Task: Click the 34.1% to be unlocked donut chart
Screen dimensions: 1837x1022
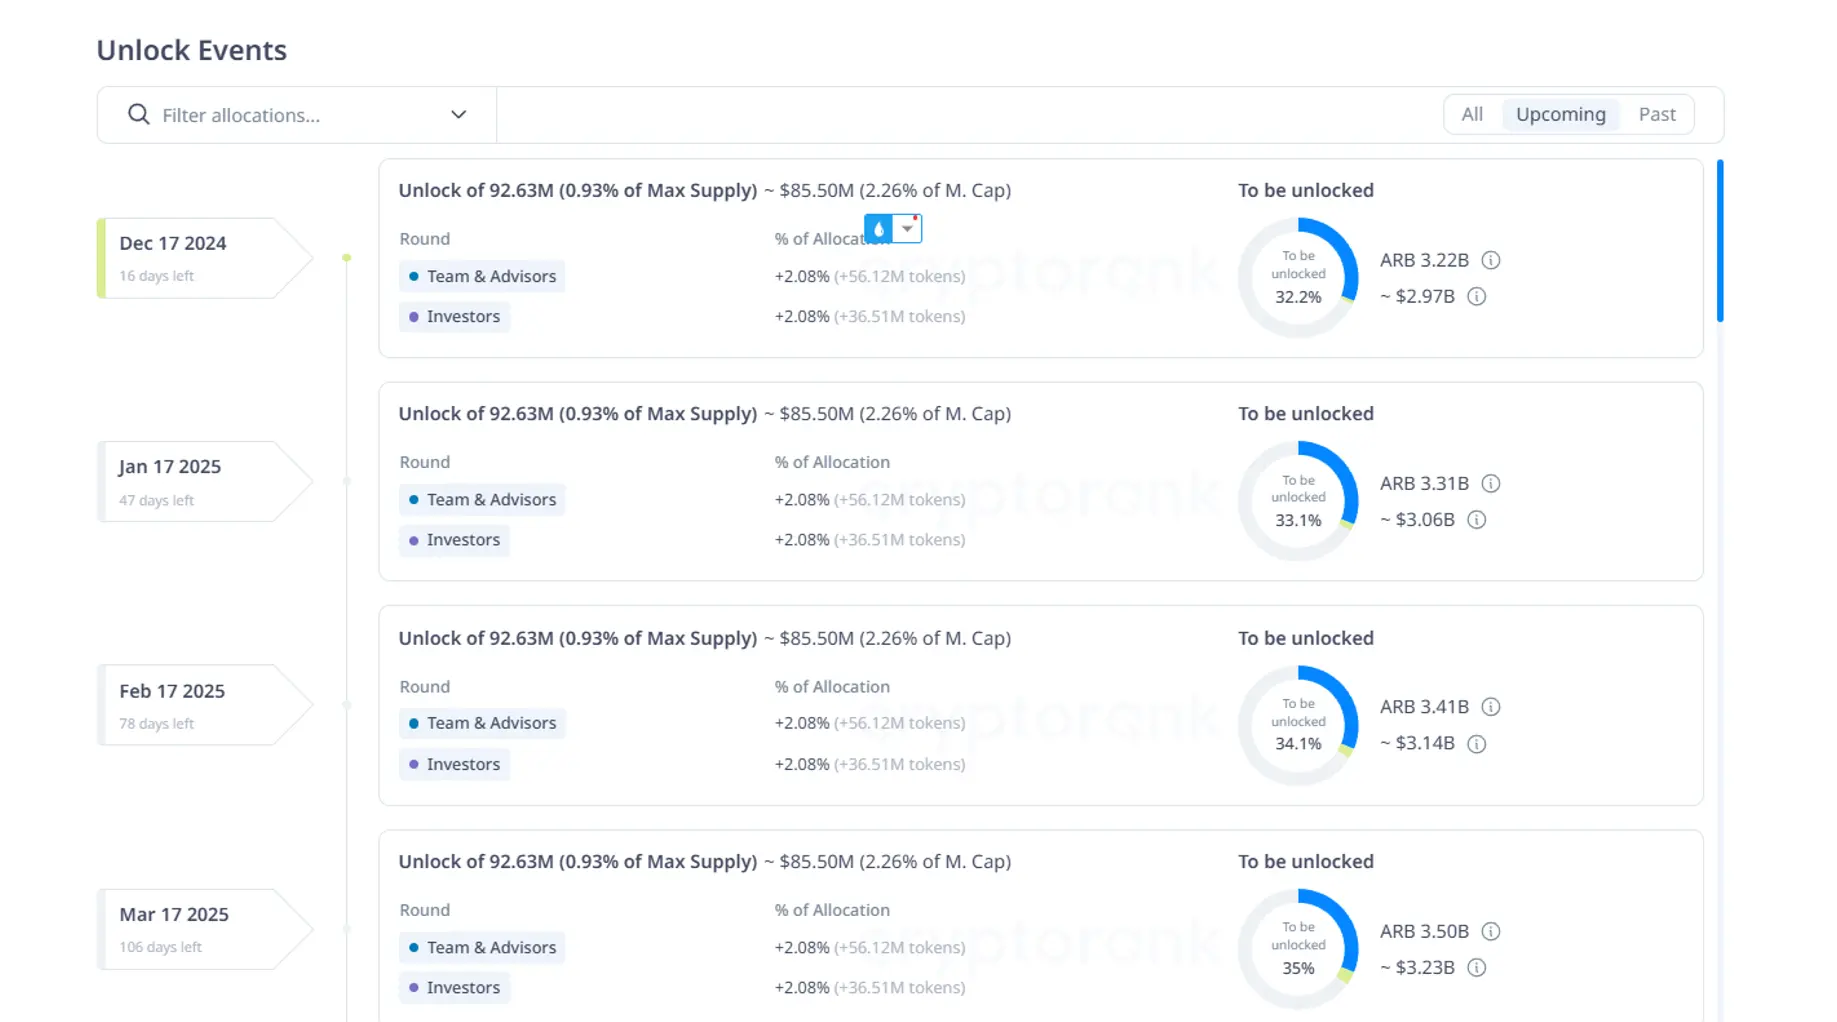Action: [x=1298, y=725]
